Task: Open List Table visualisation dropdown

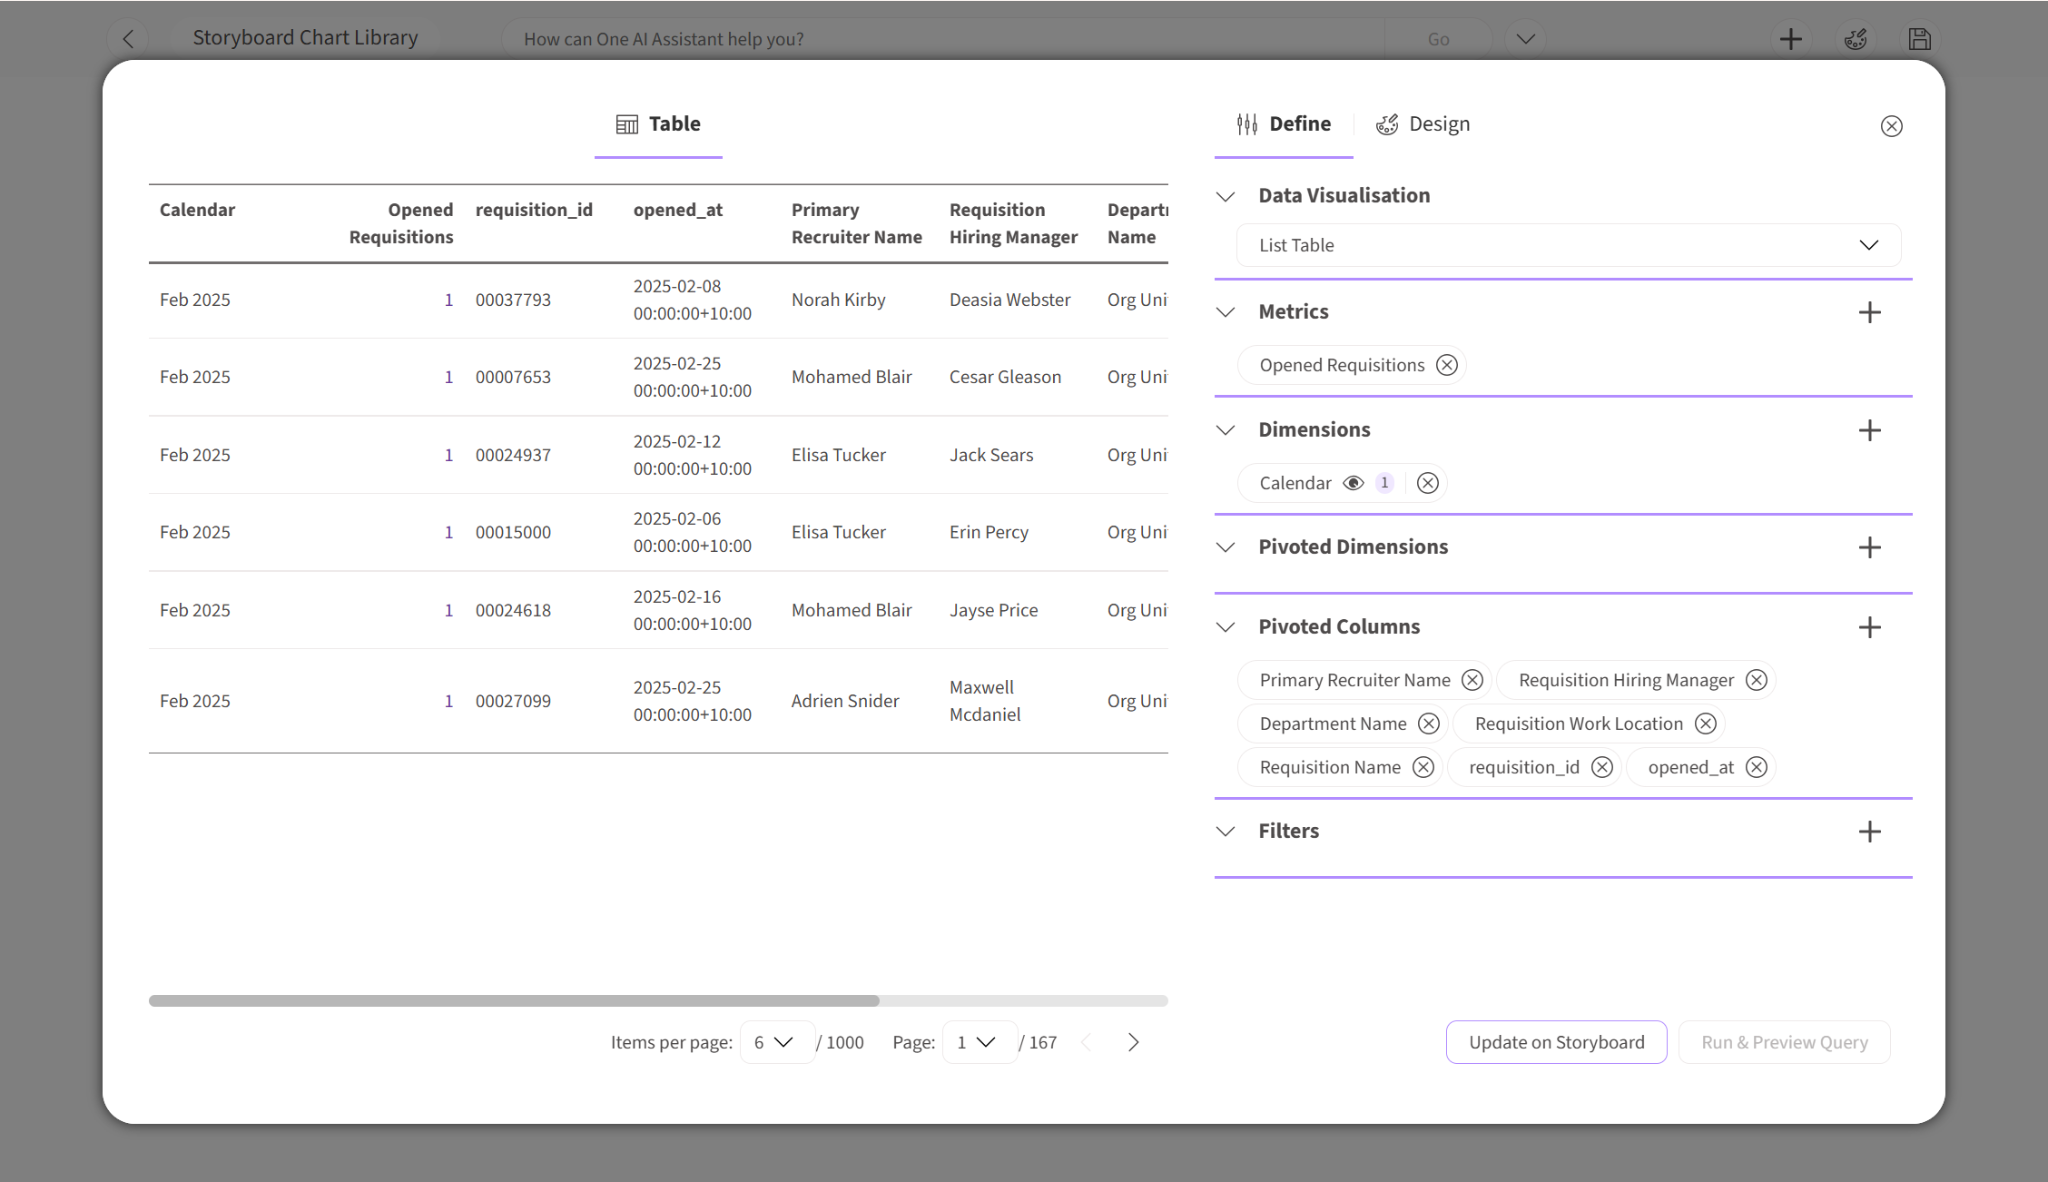Action: point(1568,245)
